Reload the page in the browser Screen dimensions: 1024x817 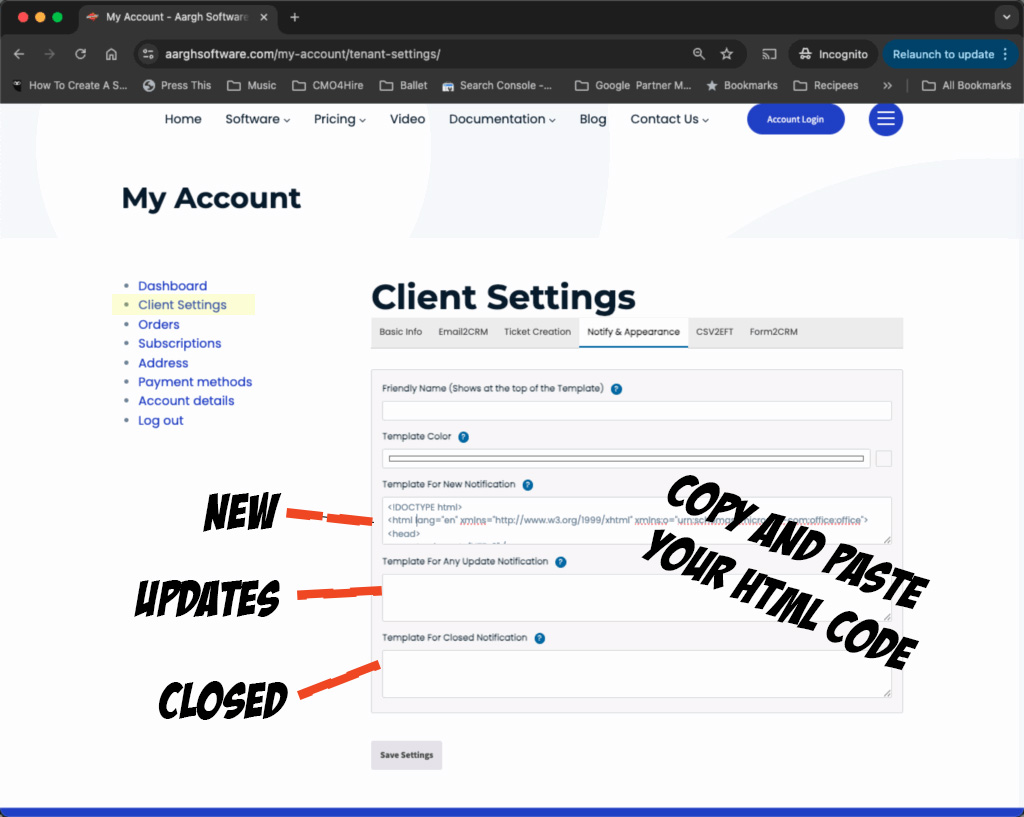[x=81, y=54]
